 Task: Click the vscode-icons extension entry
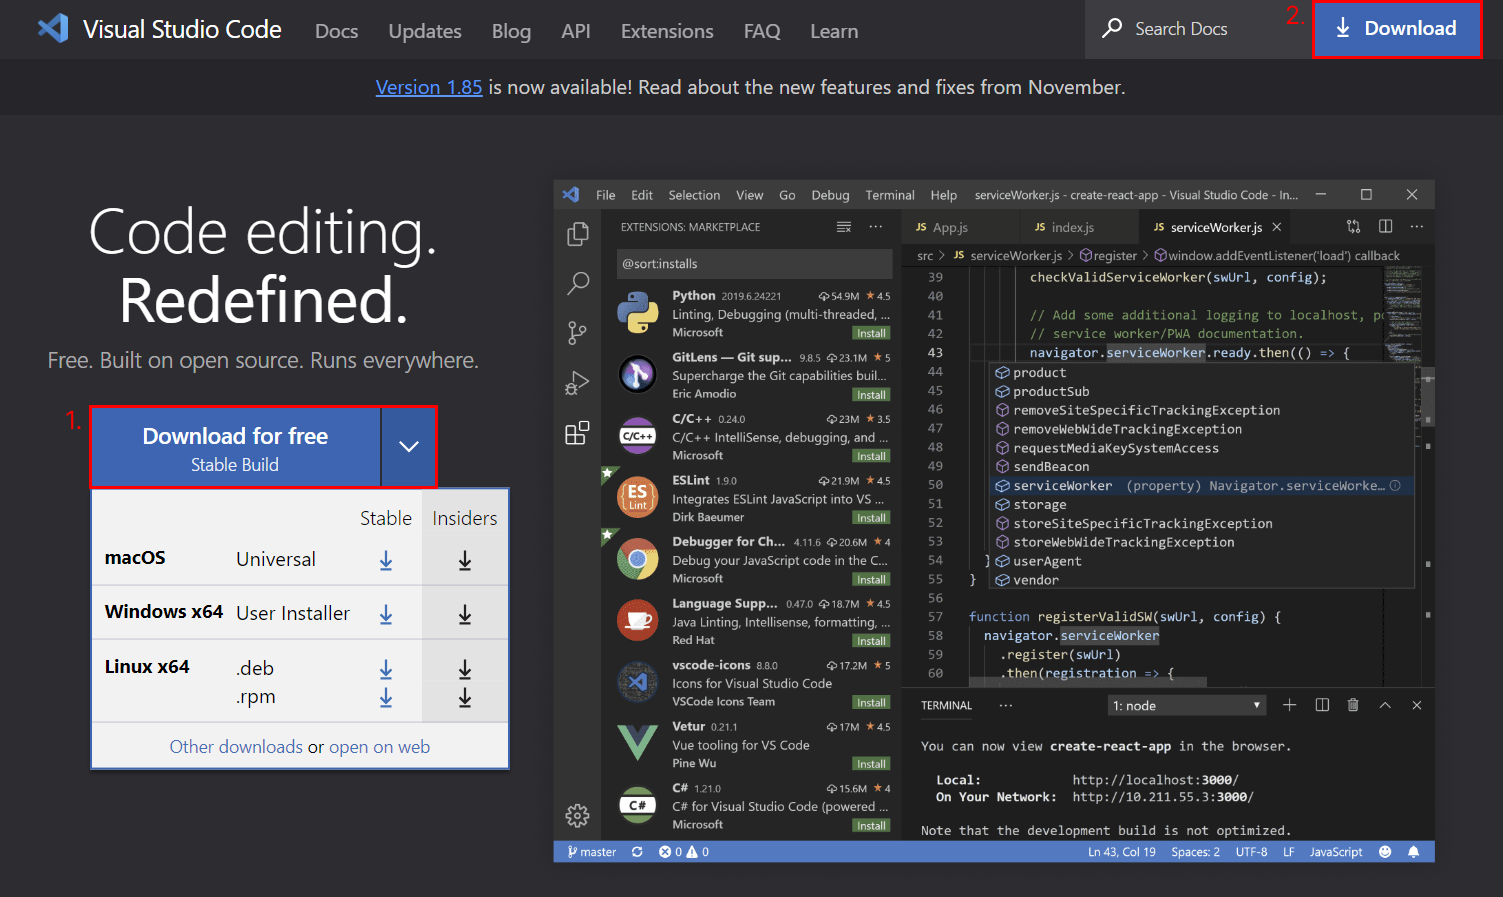[751, 683]
